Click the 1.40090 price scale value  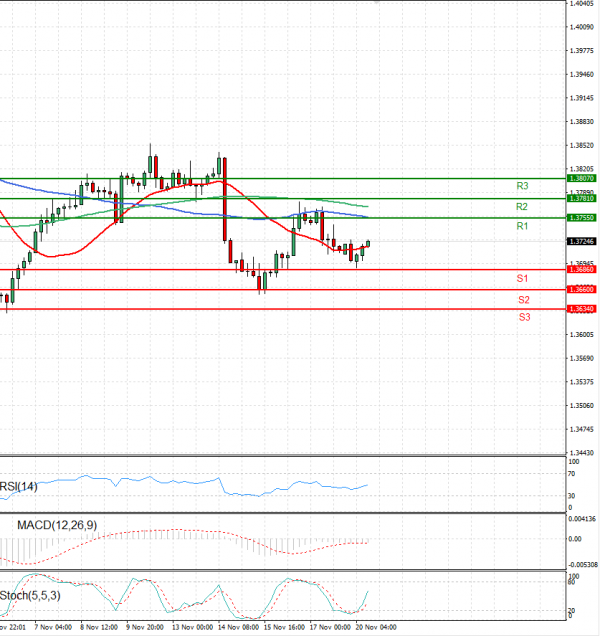[x=582, y=27]
